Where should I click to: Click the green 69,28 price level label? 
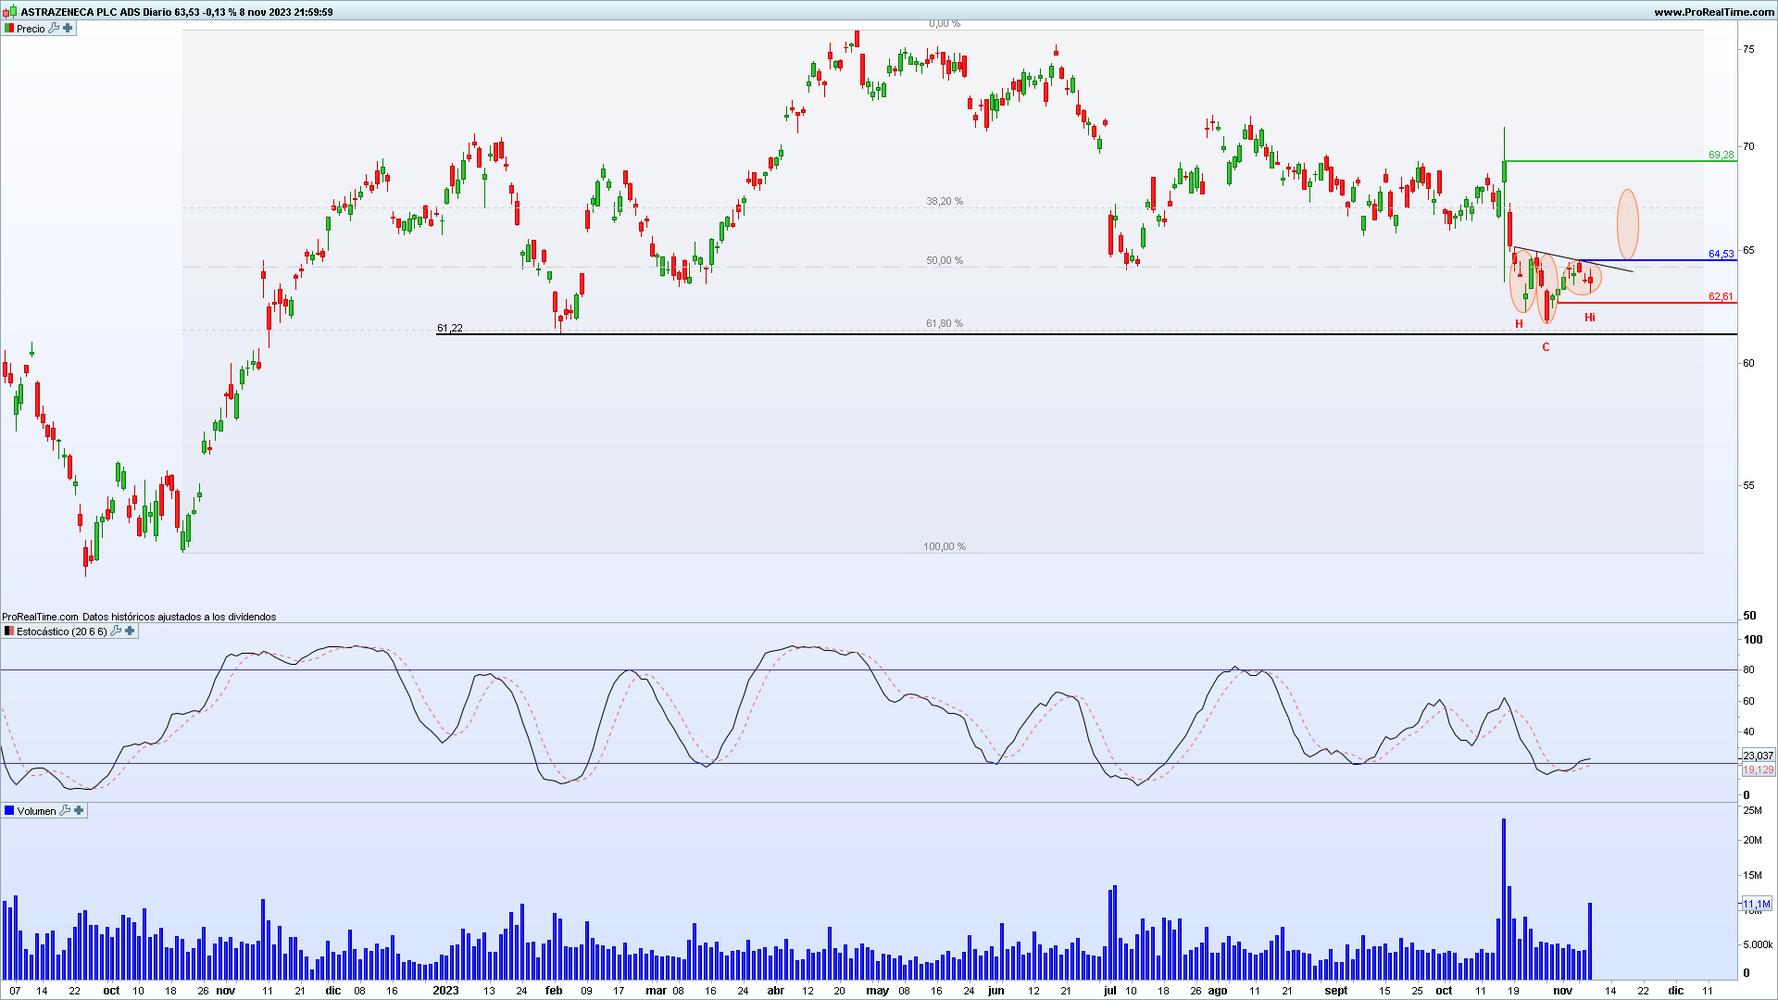coord(1721,155)
